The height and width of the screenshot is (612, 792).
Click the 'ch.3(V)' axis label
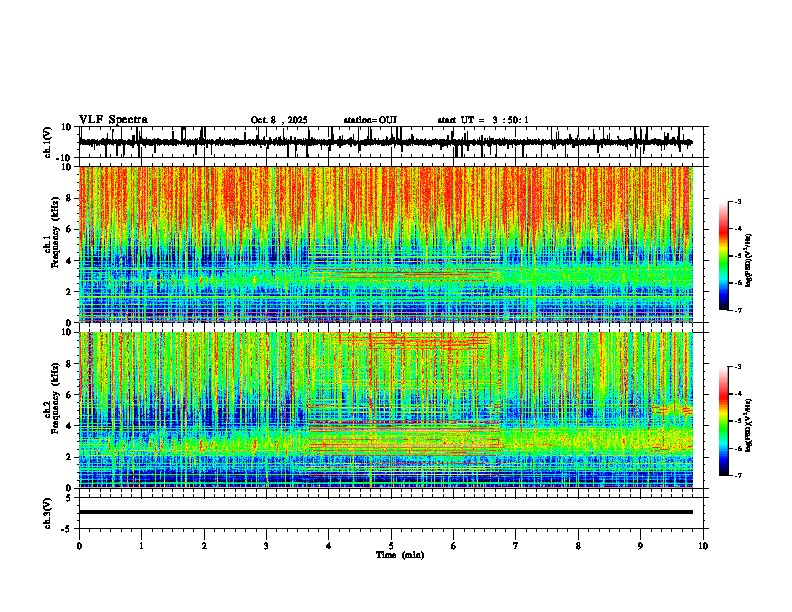pos(48,513)
